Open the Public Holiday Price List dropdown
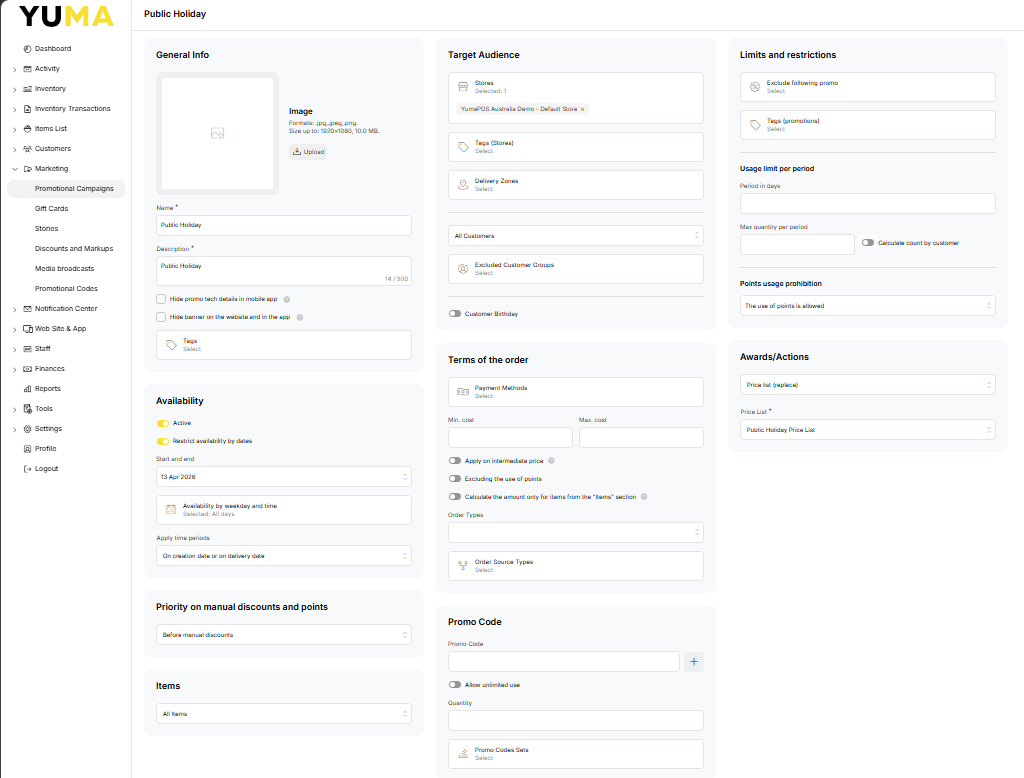Viewport: 1024px width, 778px height. 867,430
